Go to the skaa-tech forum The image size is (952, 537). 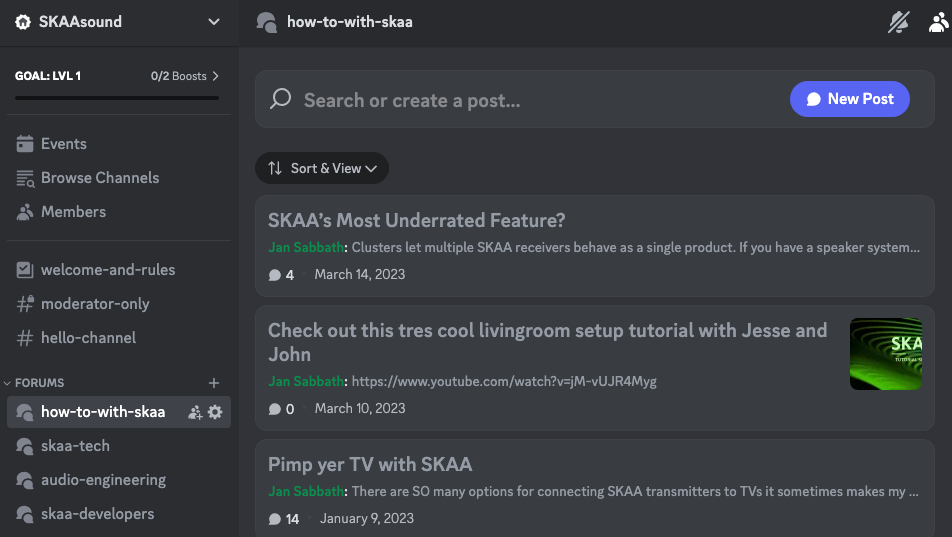click(75, 446)
